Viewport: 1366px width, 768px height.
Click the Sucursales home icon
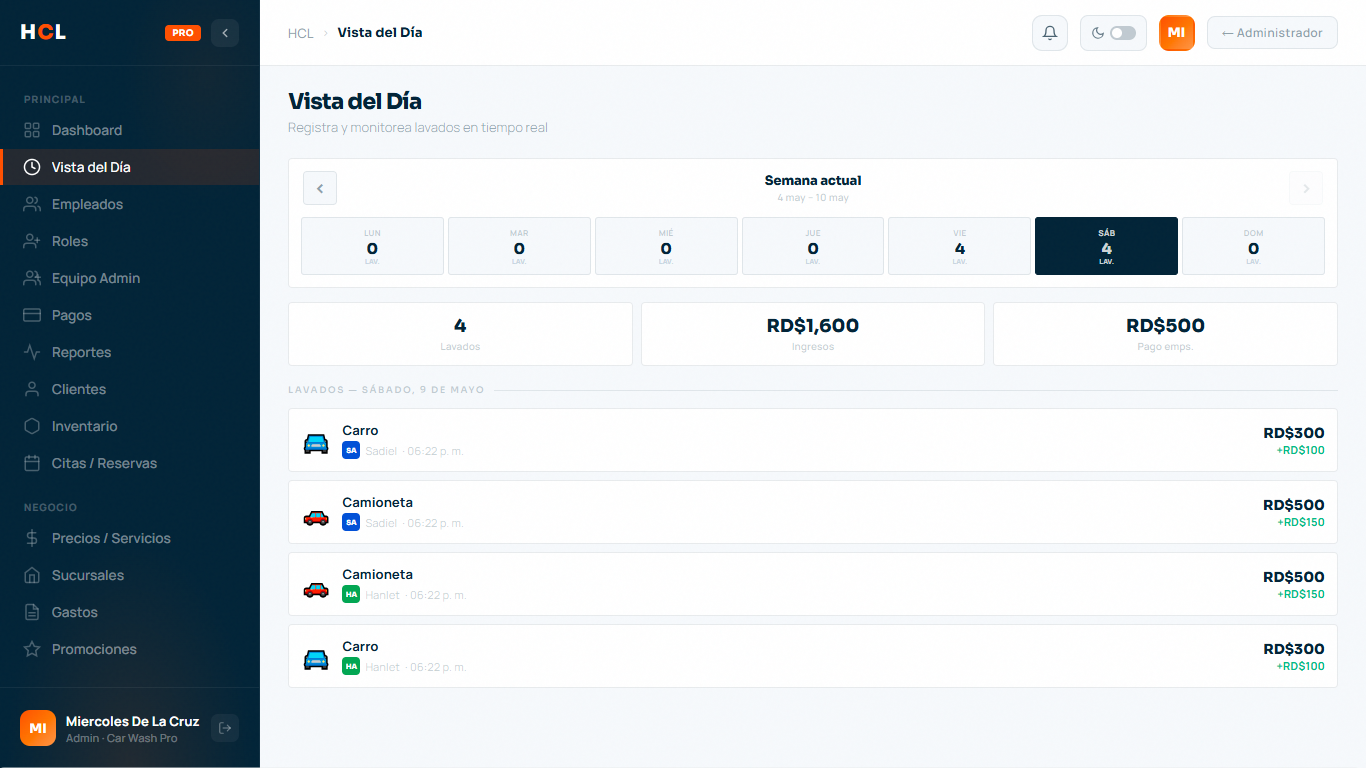(x=32, y=575)
